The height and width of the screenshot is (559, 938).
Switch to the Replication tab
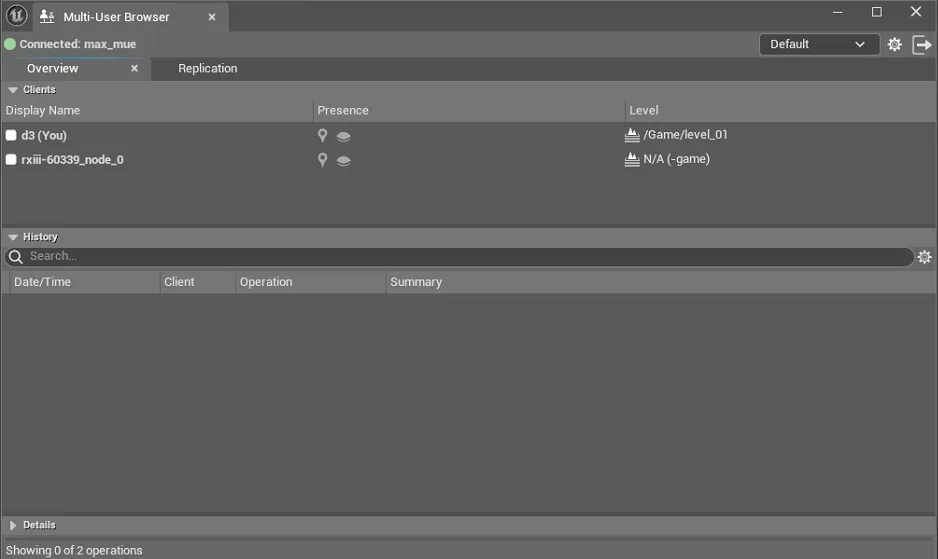point(207,69)
